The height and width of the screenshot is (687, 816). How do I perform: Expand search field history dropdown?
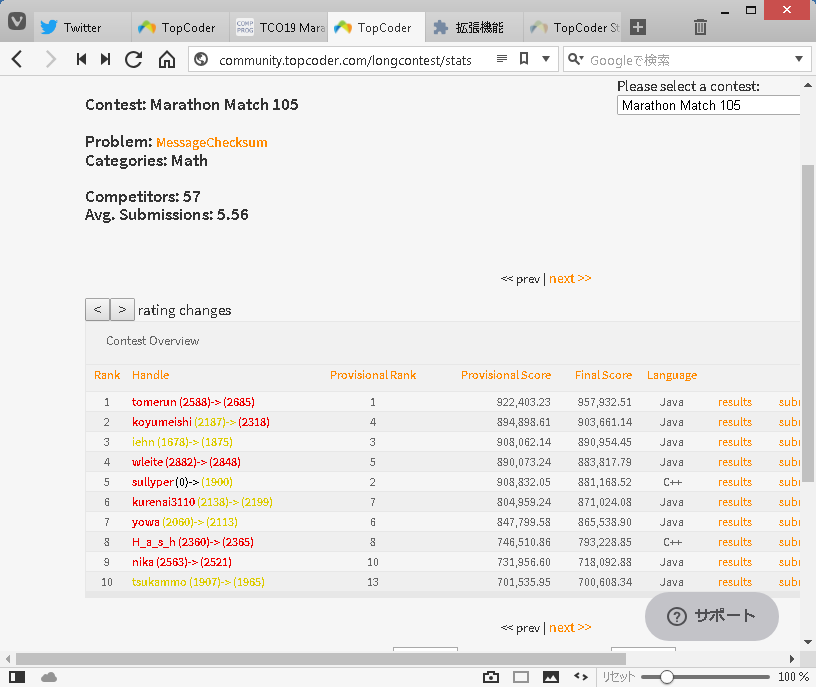(x=799, y=59)
